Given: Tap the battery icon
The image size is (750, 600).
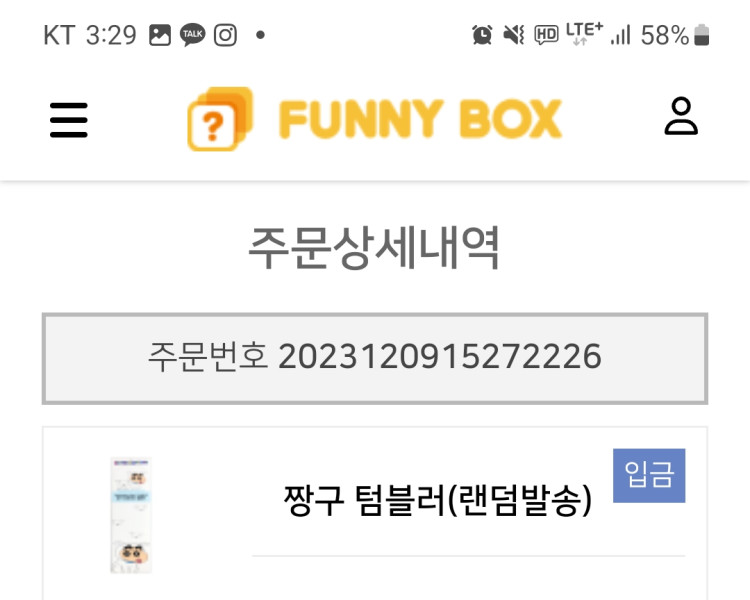Looking at the screenshot, I should 702,35.
